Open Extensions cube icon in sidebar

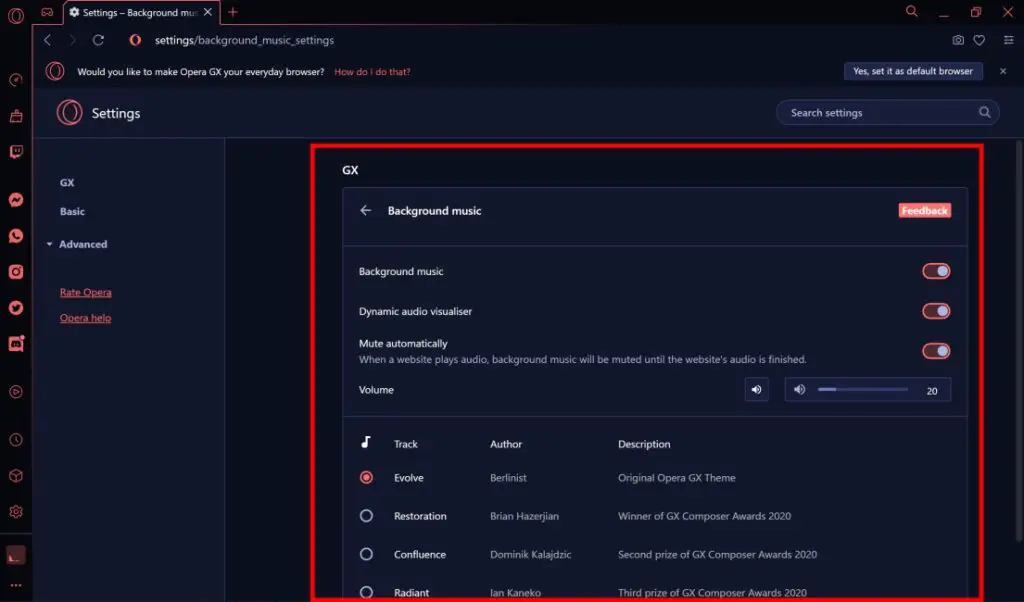(16, 476)
